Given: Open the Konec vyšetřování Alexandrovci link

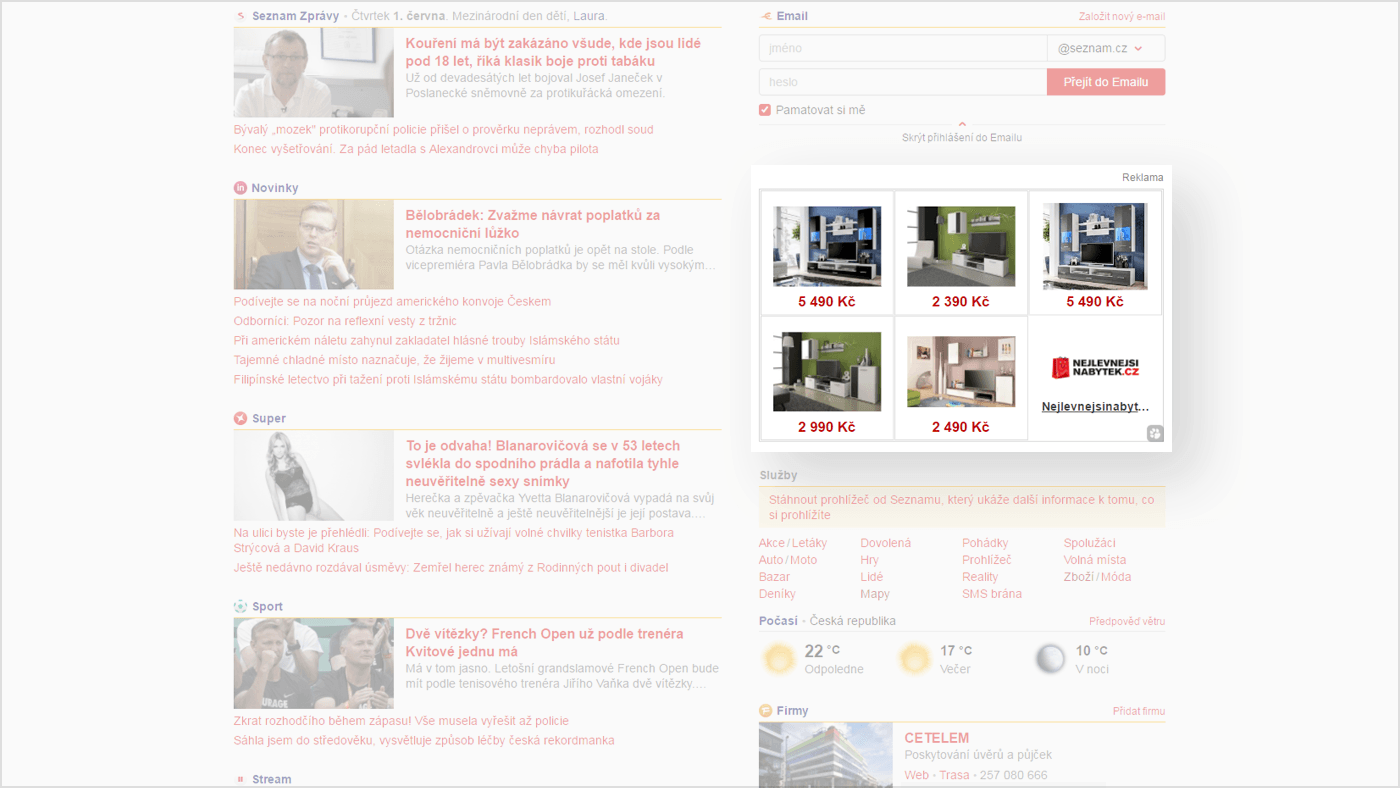Looking at the screenshot, I should [x=416, y=149].
